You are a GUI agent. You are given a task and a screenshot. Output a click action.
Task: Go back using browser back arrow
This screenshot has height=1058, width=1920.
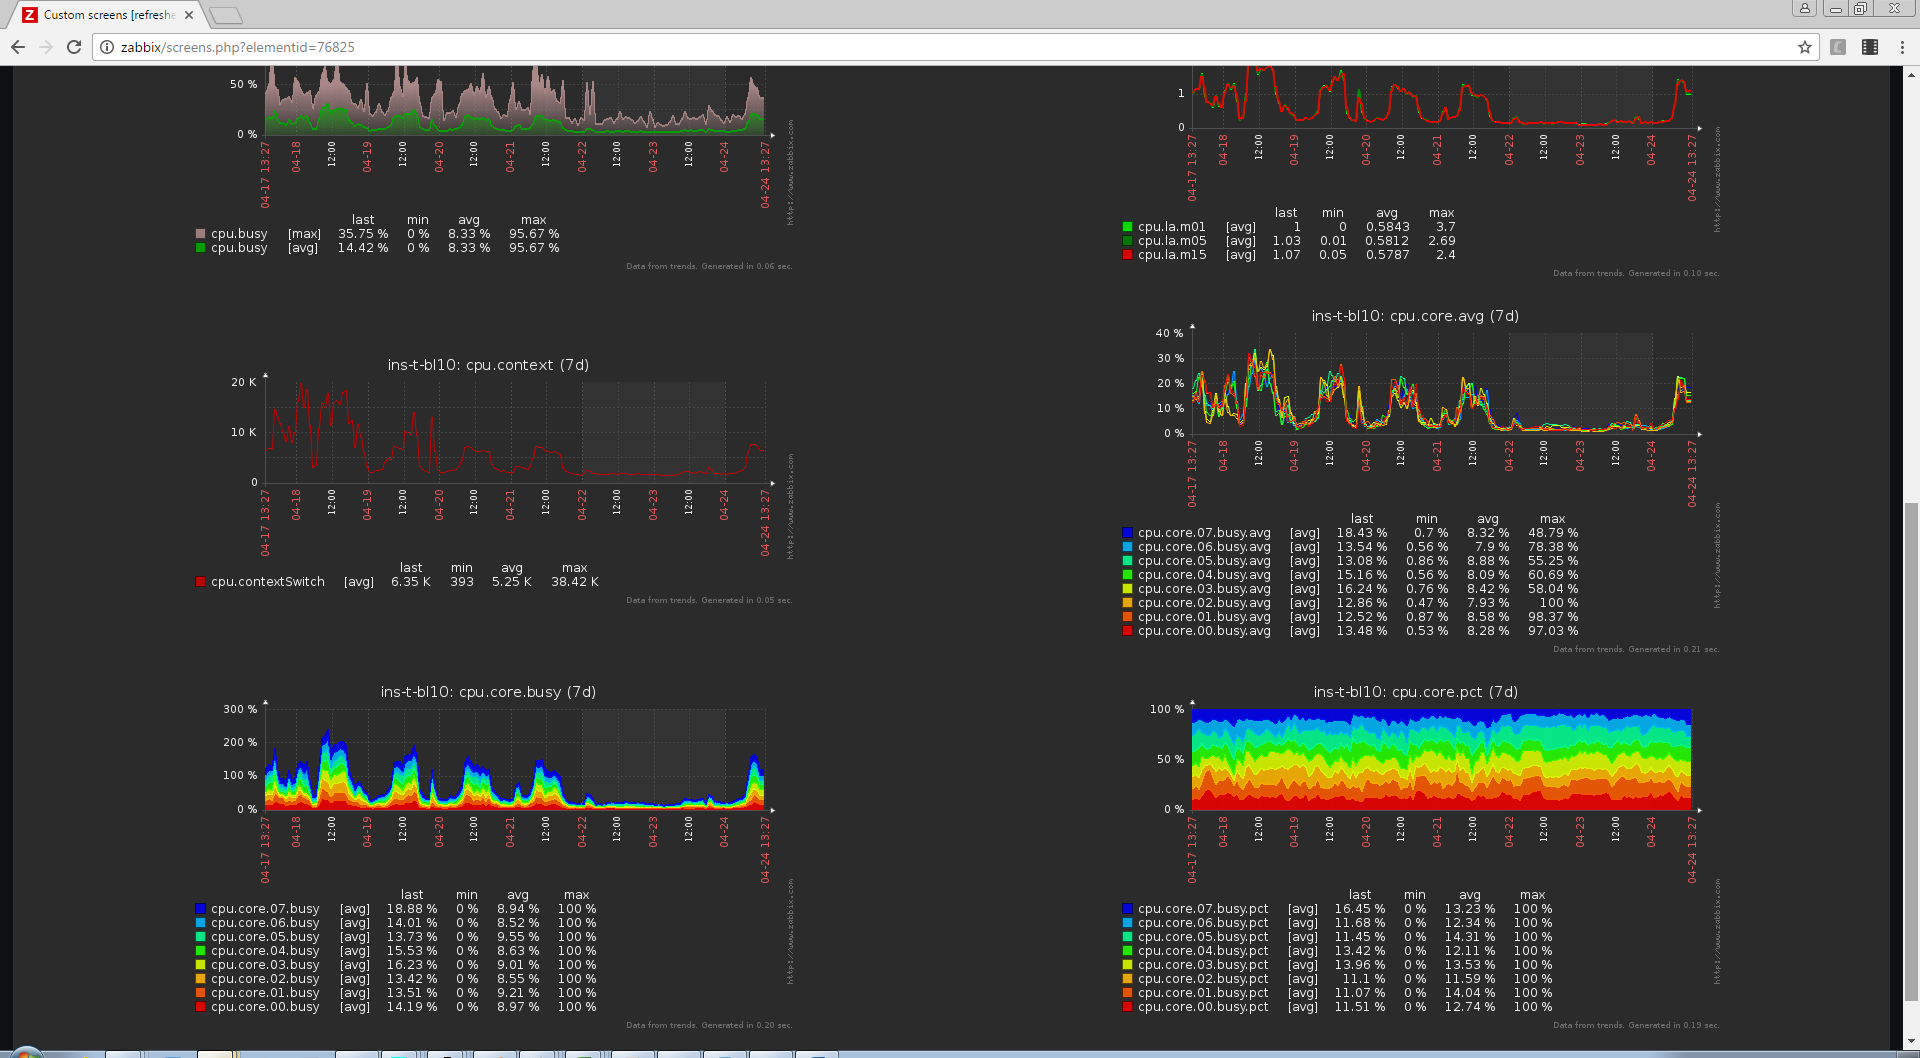(18, 47)
